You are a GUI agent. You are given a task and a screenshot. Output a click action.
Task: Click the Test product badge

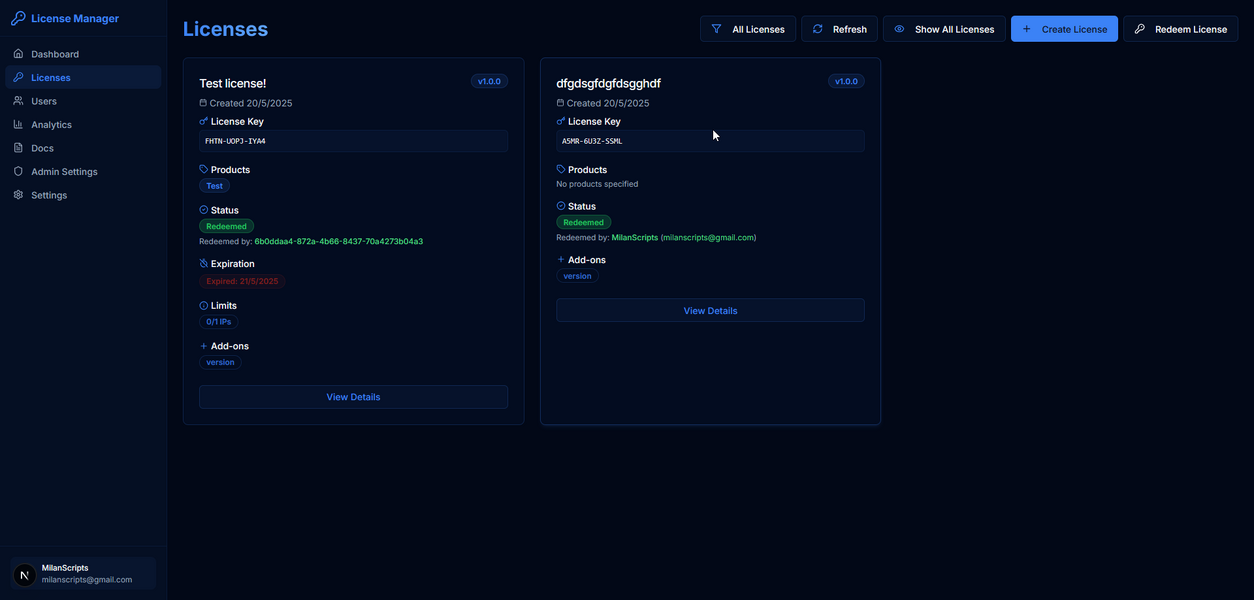(214, 186)
